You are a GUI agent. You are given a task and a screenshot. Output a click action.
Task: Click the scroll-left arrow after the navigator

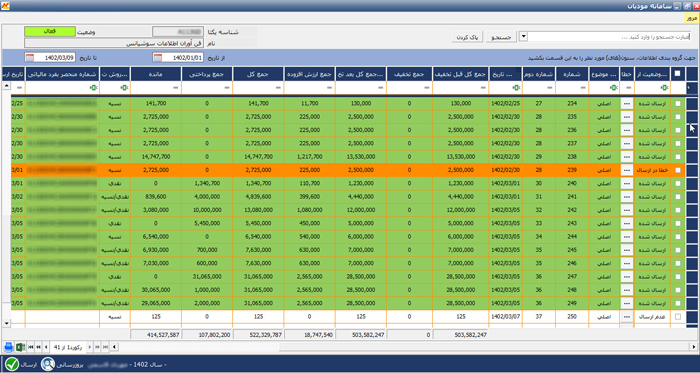[115, 347]
